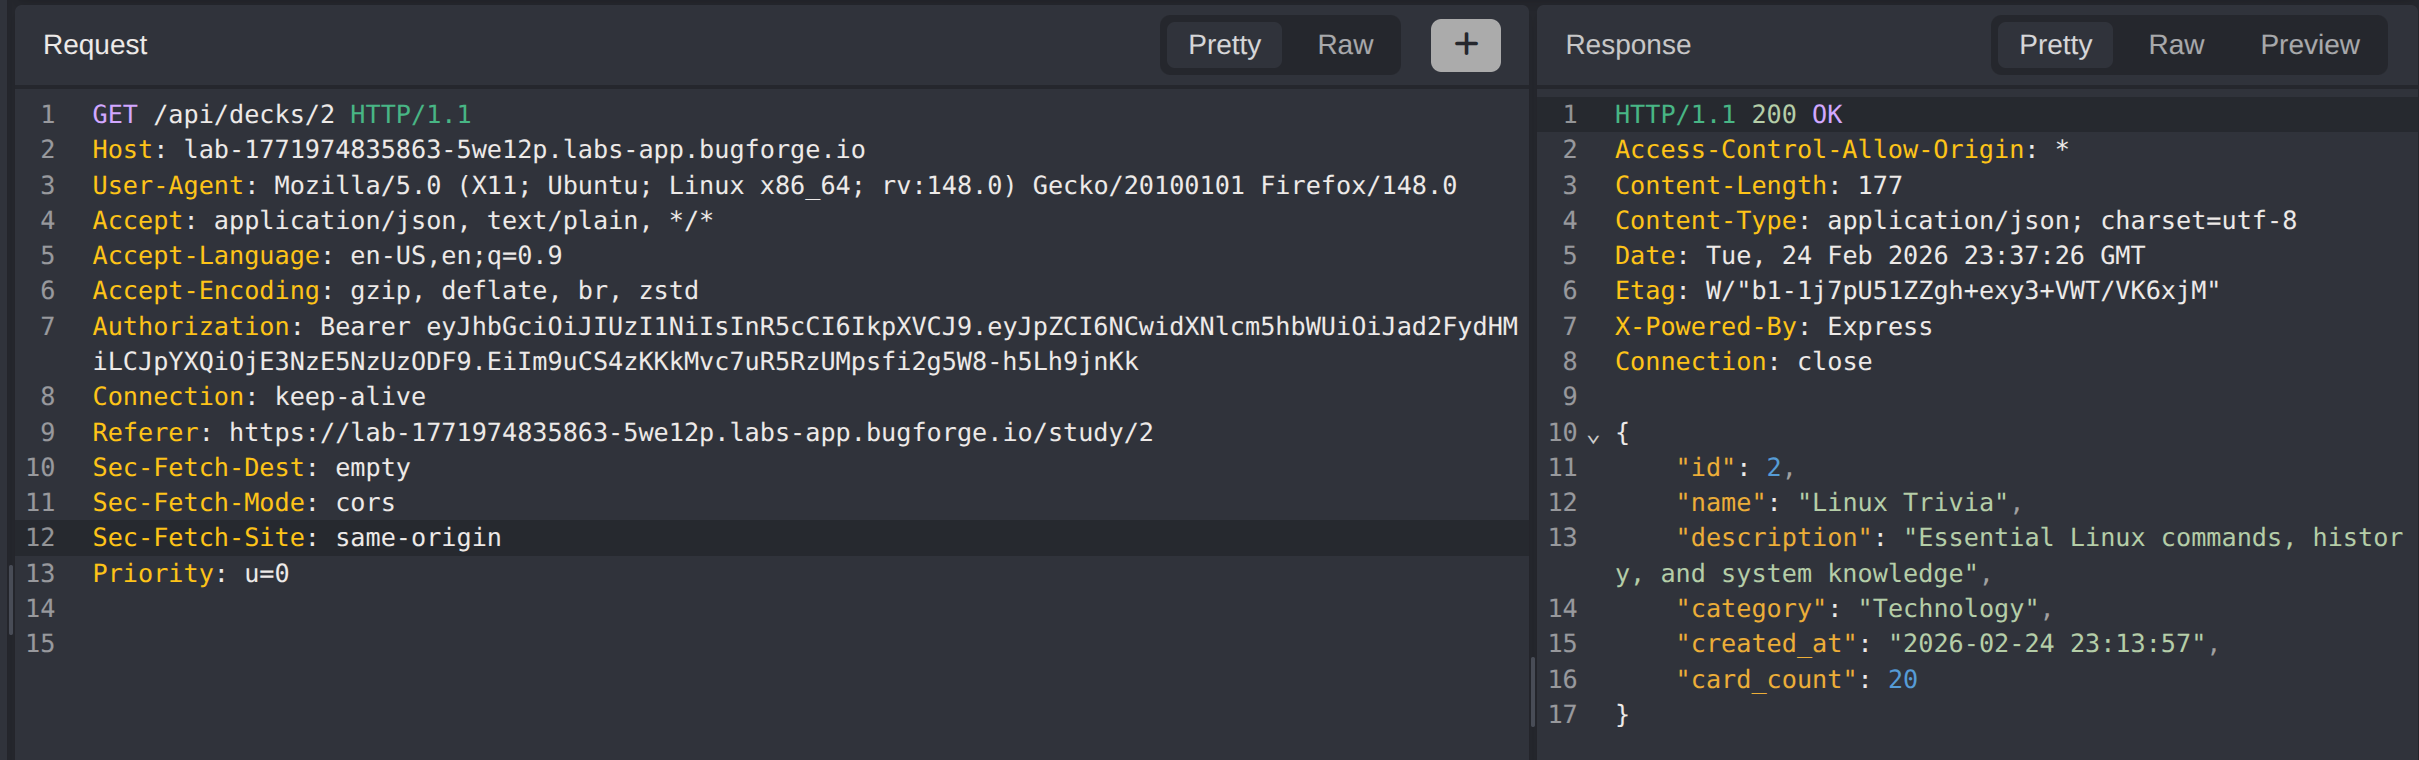The width and height of the screenshot is (2419, 760).
Task: Switch Response view to Raw tab
Action: click(2175, 45)
